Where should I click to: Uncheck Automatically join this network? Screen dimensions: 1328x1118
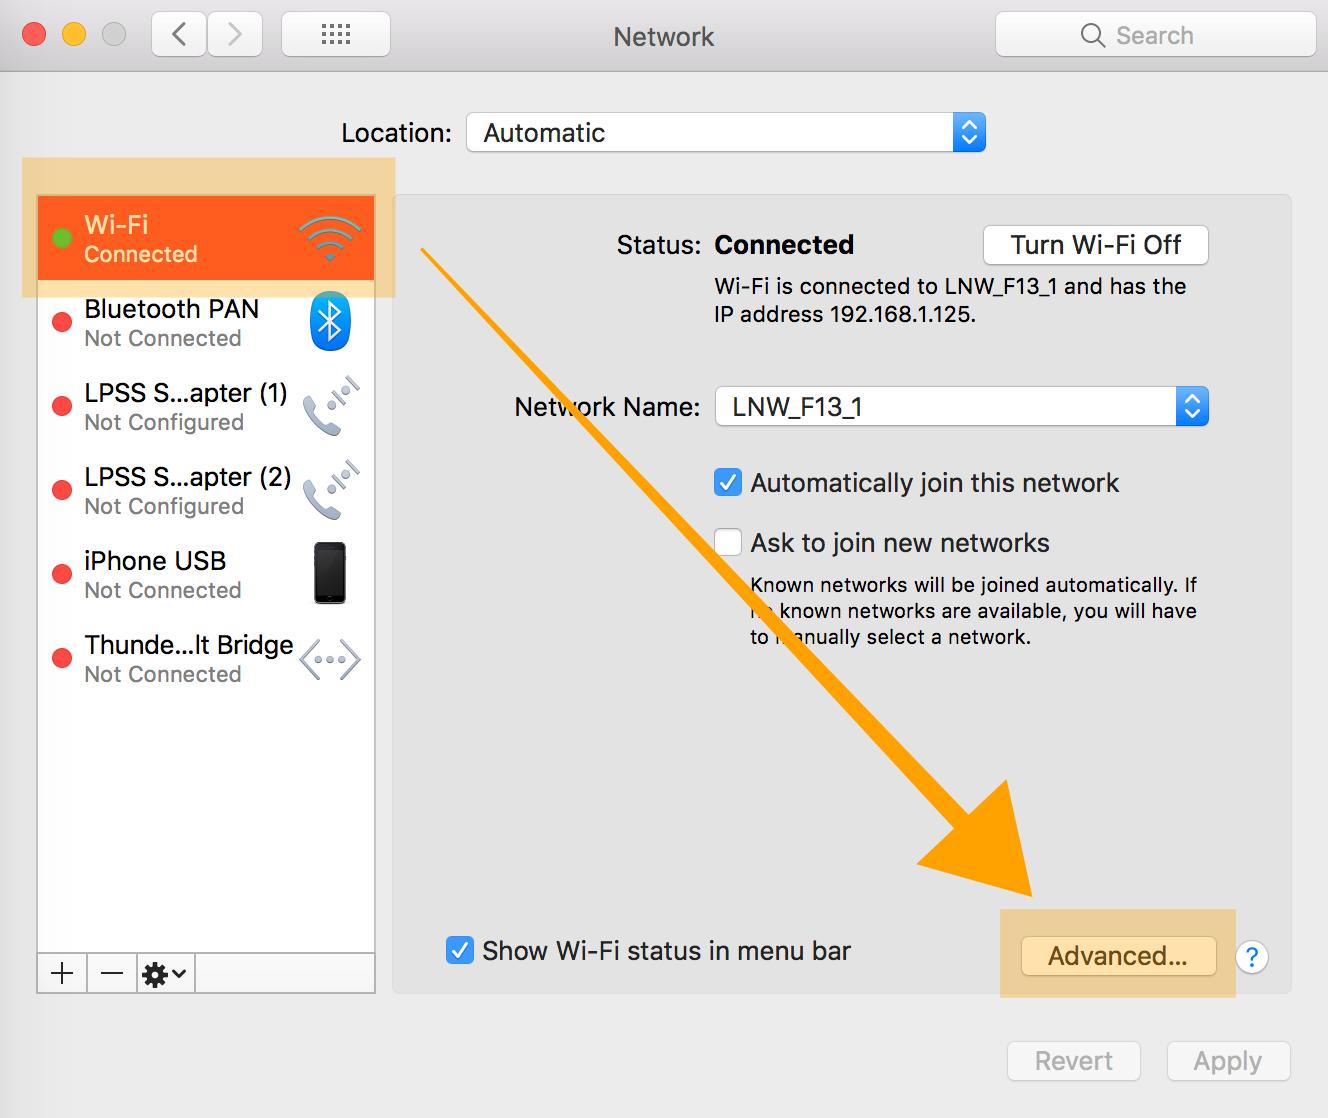click(728, 483)
